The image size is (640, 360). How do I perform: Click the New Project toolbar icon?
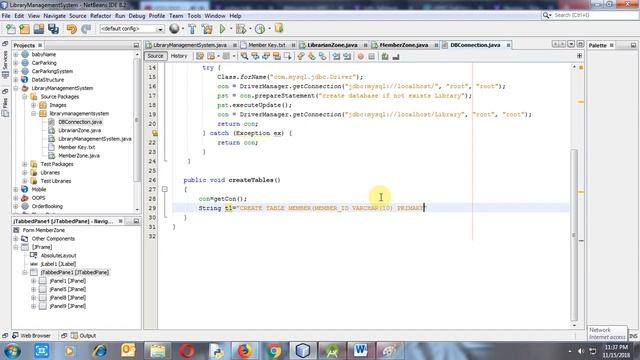pyautogui.click(x=24, y=29)
